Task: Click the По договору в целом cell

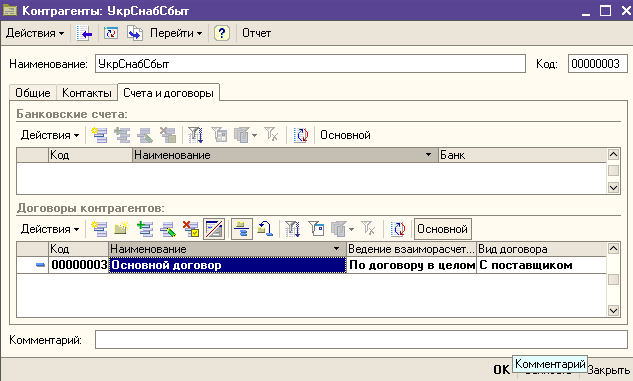Action: (412, 265)
